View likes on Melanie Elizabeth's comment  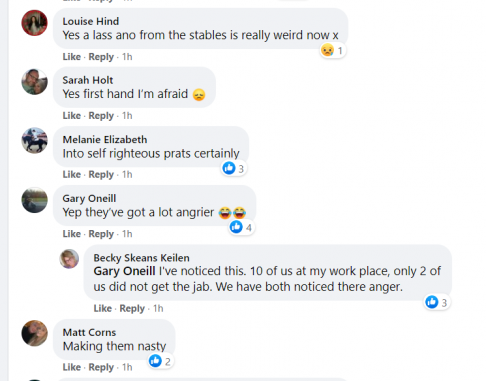[x=234, y=169]
